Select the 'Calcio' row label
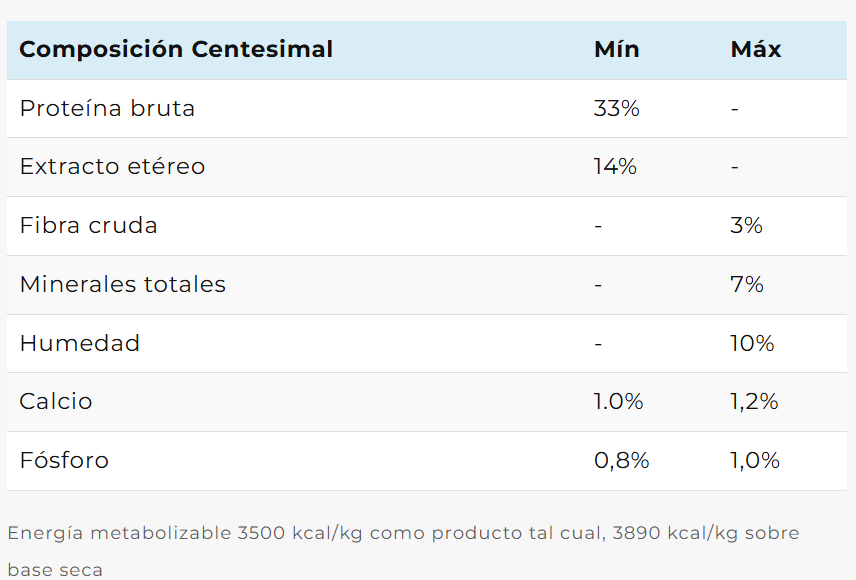Screen dimensions: 856x580 pyautogui.click(x=56, y=401)
